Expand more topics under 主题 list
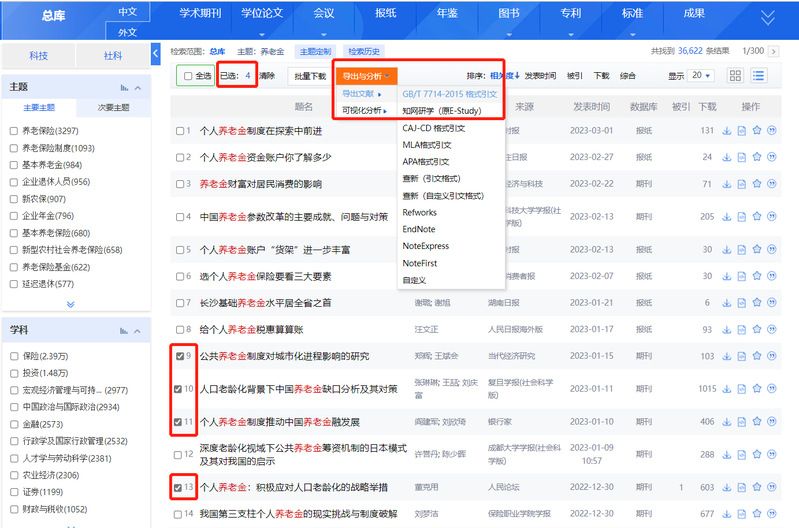The height and width of the screenshot is (528, 799). click(70, 304)
